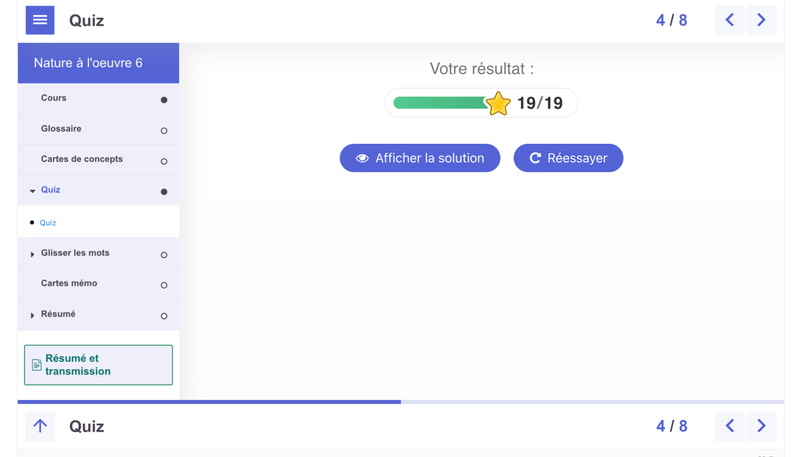
Task: Click the green score progress bar
Action: tap(440, 103)
